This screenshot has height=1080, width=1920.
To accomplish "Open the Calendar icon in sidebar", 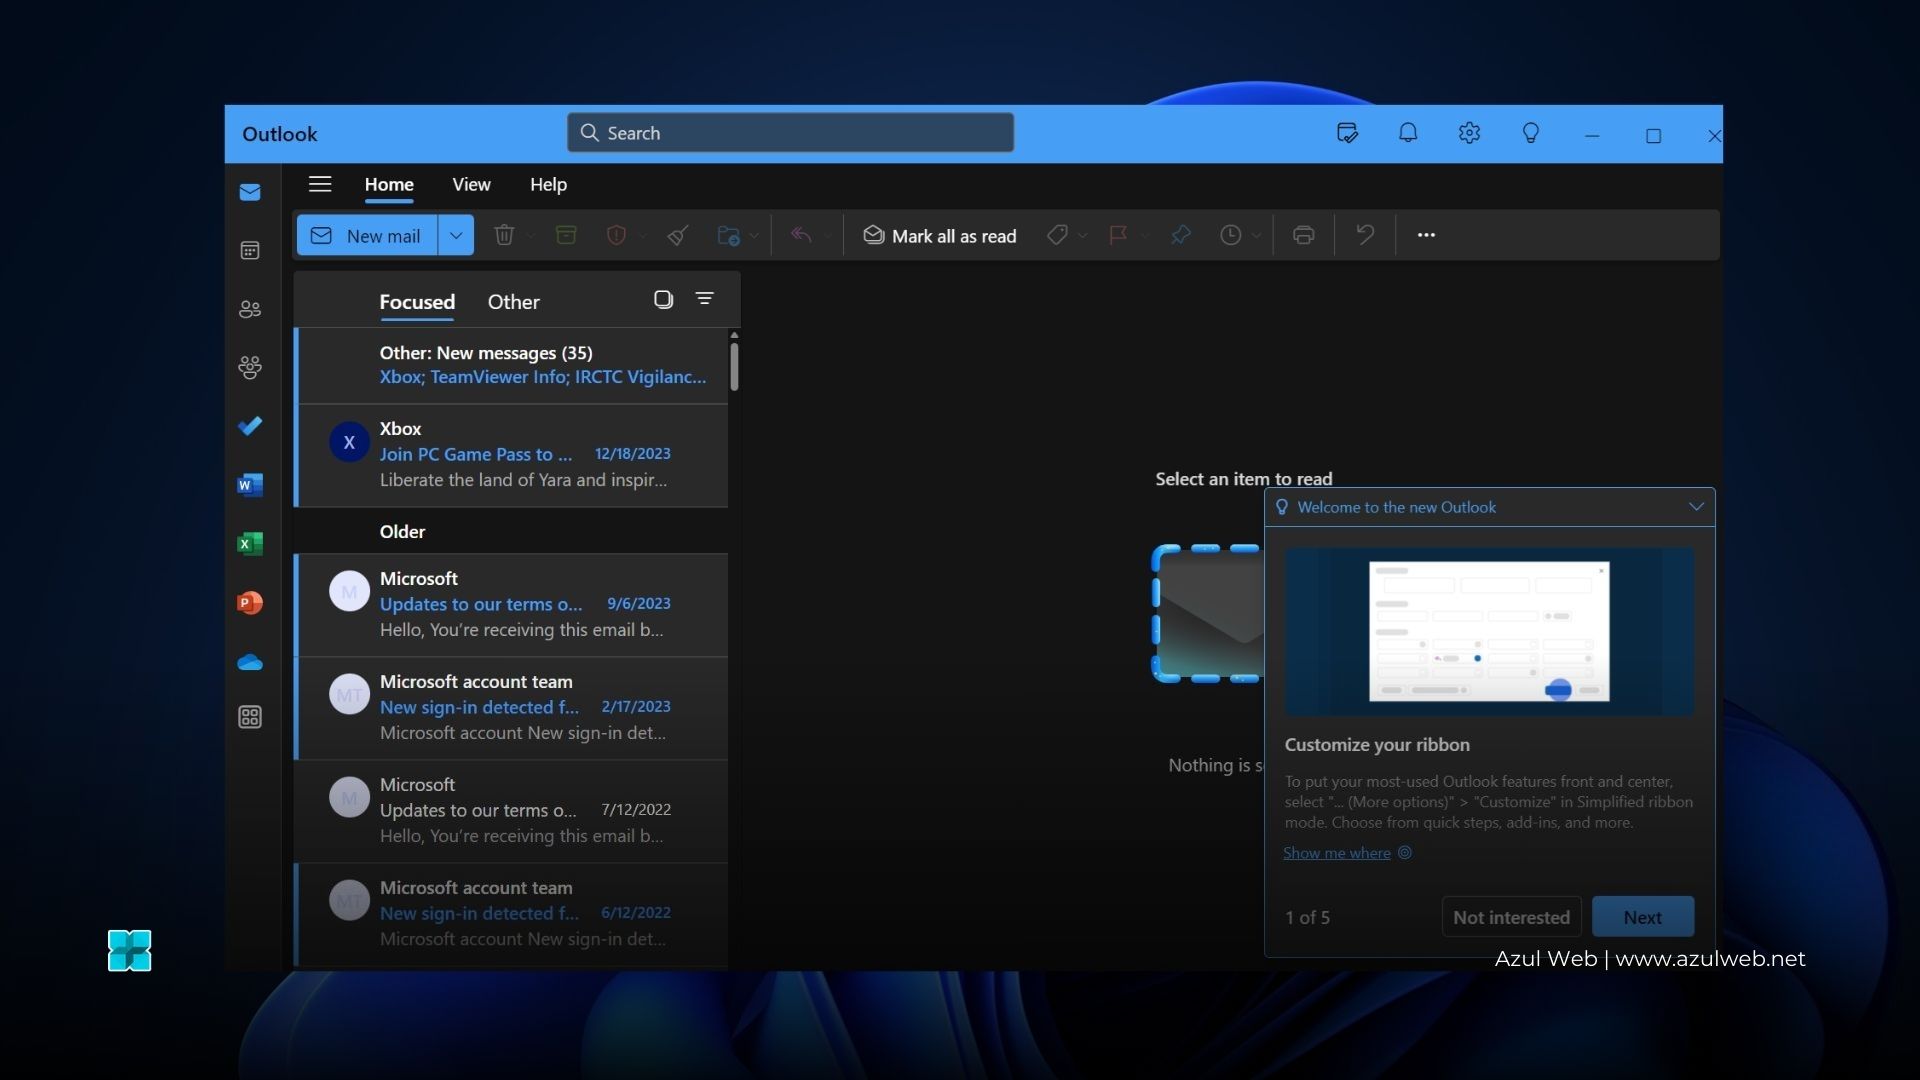I will [250, 250].
